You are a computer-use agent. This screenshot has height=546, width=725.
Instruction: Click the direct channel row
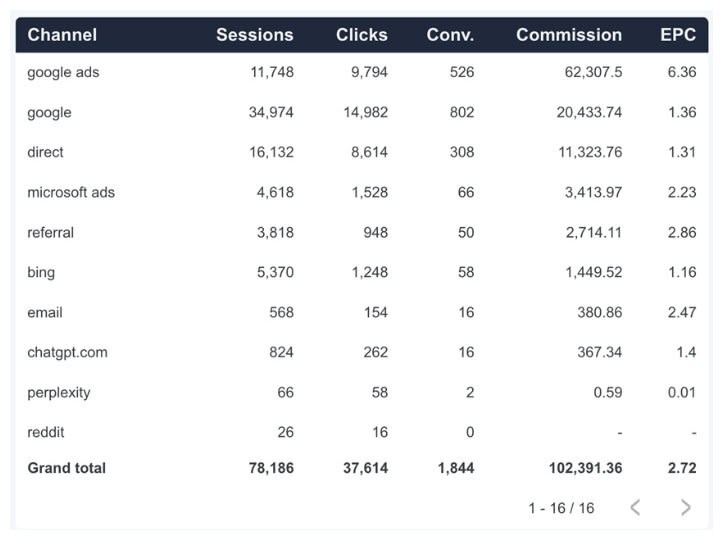[45, 152]
